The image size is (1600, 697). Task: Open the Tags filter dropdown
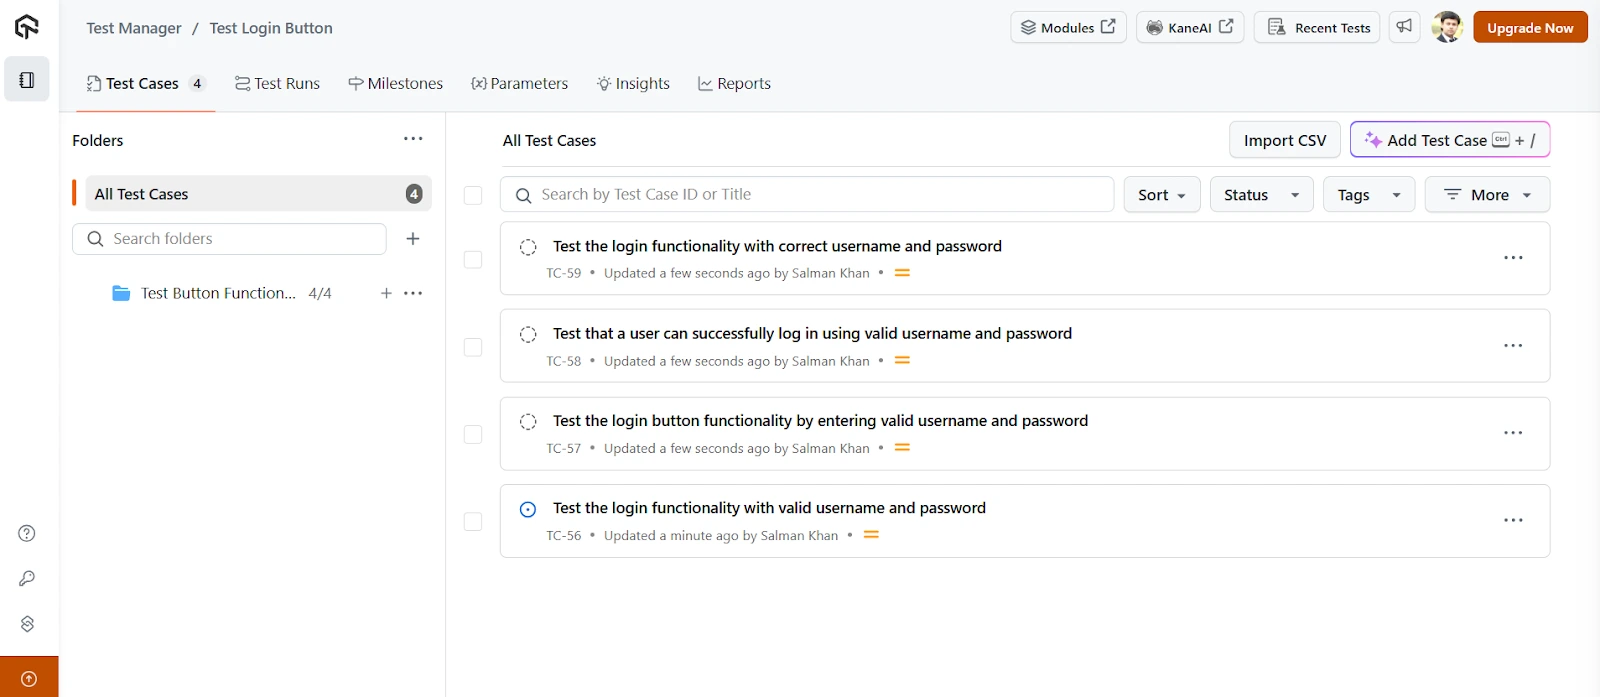tap(1367, 194)
